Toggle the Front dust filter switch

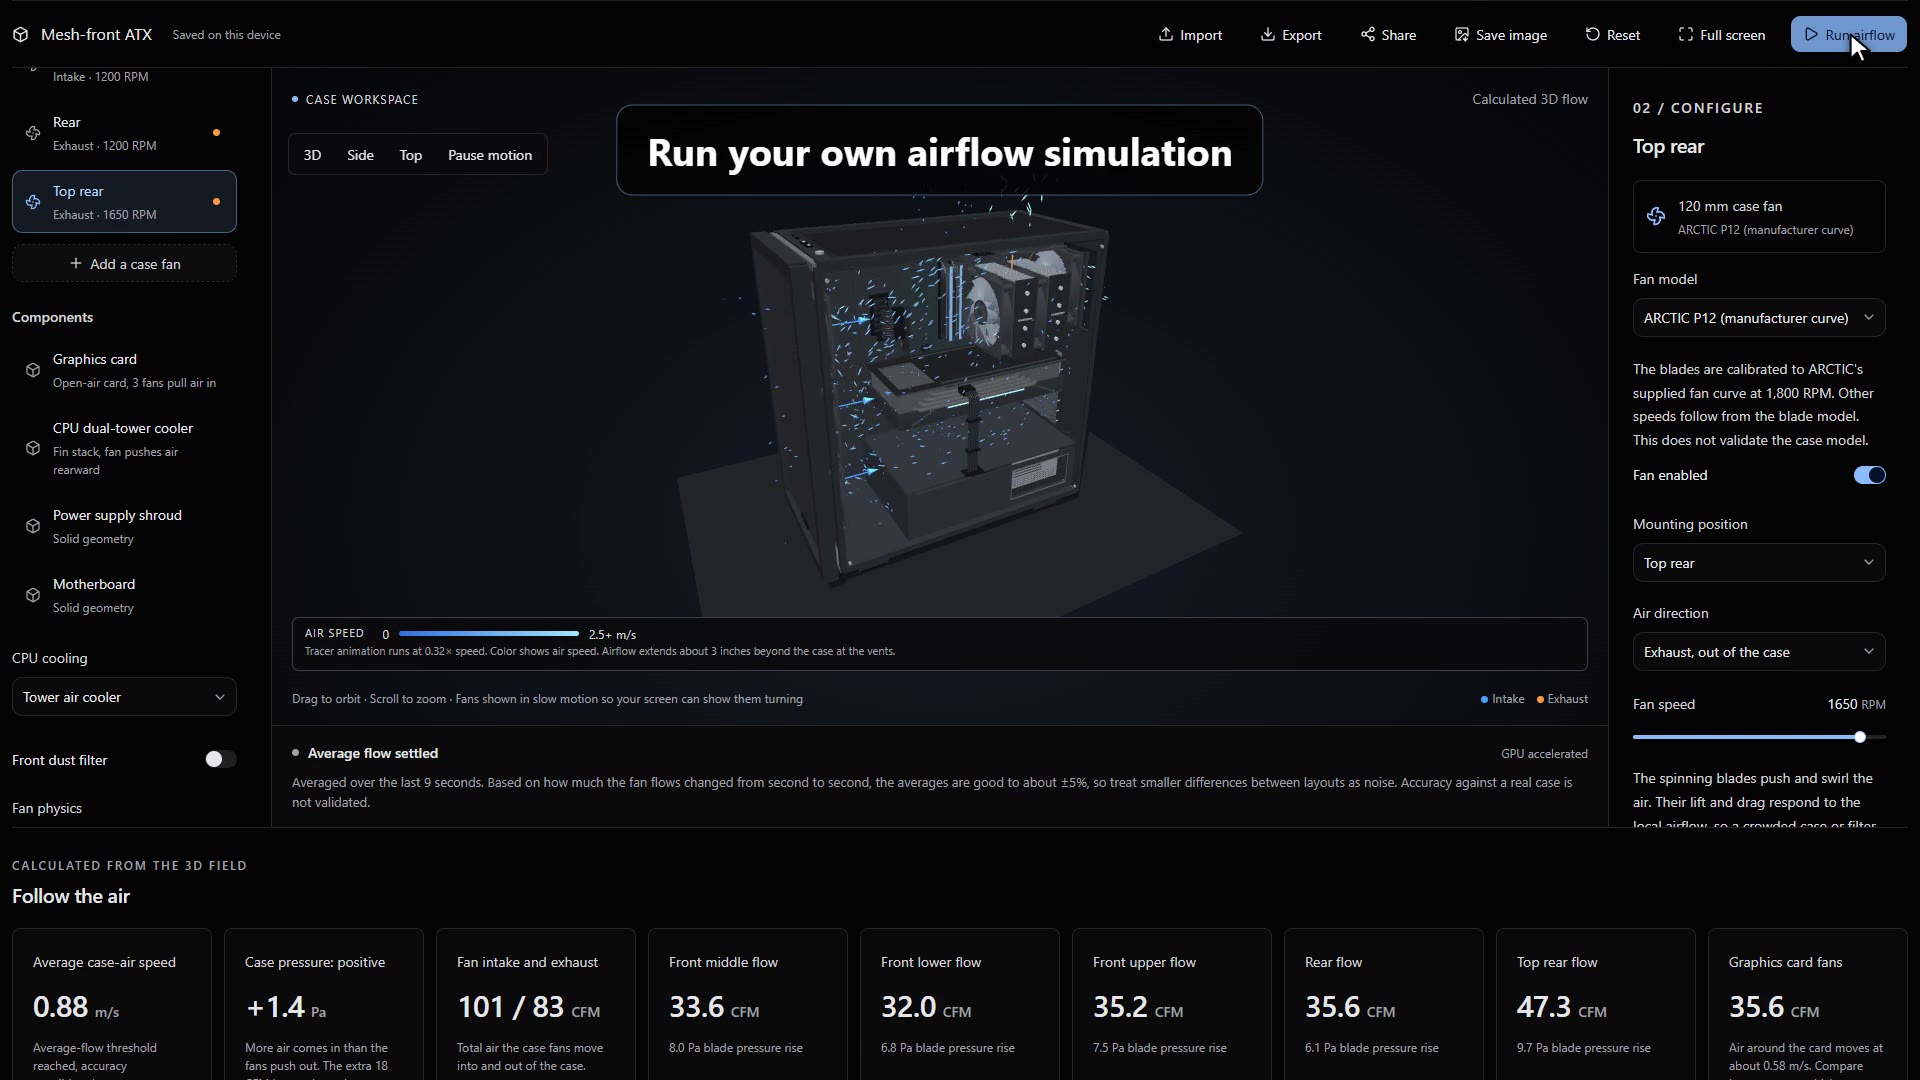221,760
